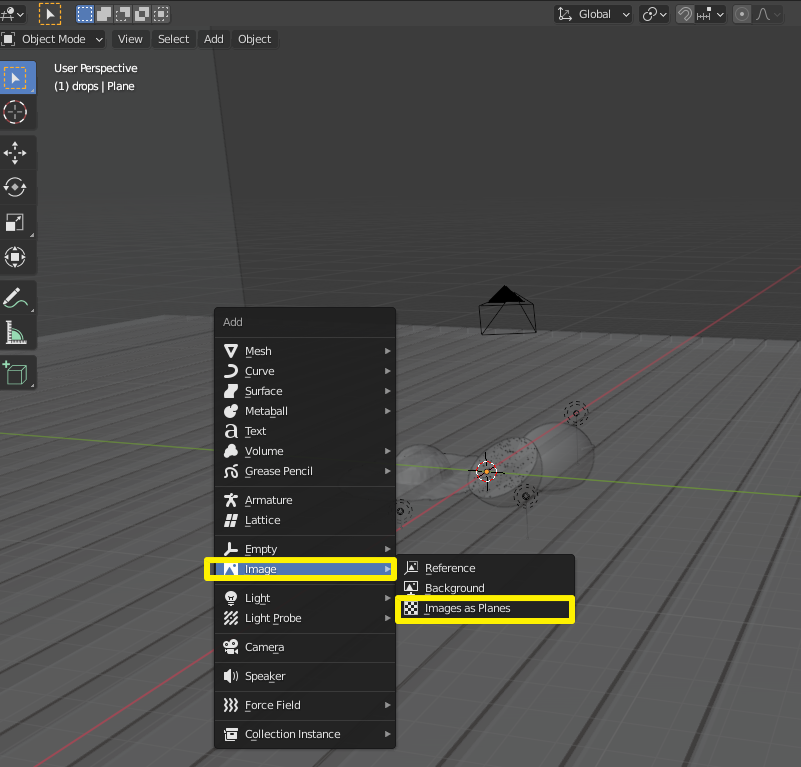Open the Object Mode dropdown

(53, 39)
